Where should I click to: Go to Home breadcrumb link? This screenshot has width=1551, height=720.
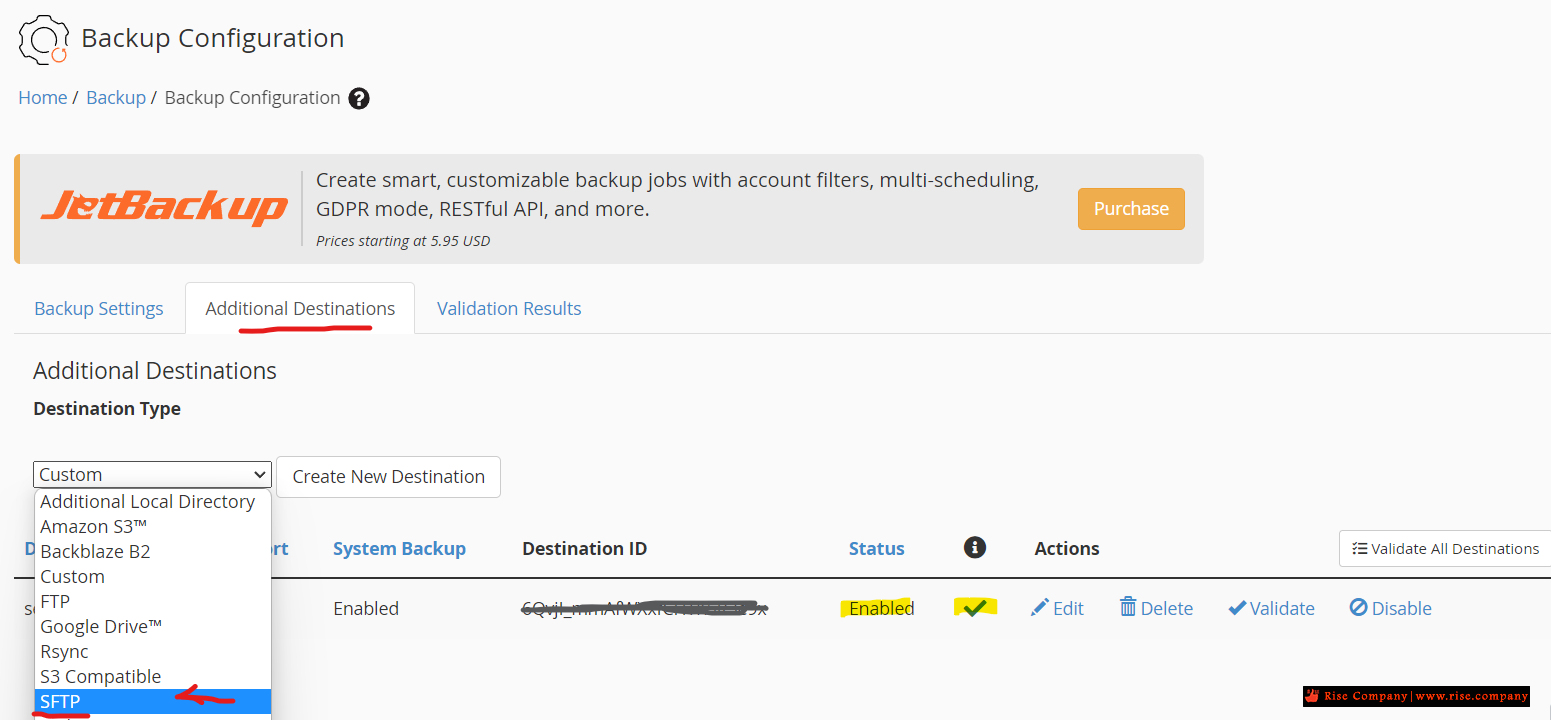[x=43, y=98]
